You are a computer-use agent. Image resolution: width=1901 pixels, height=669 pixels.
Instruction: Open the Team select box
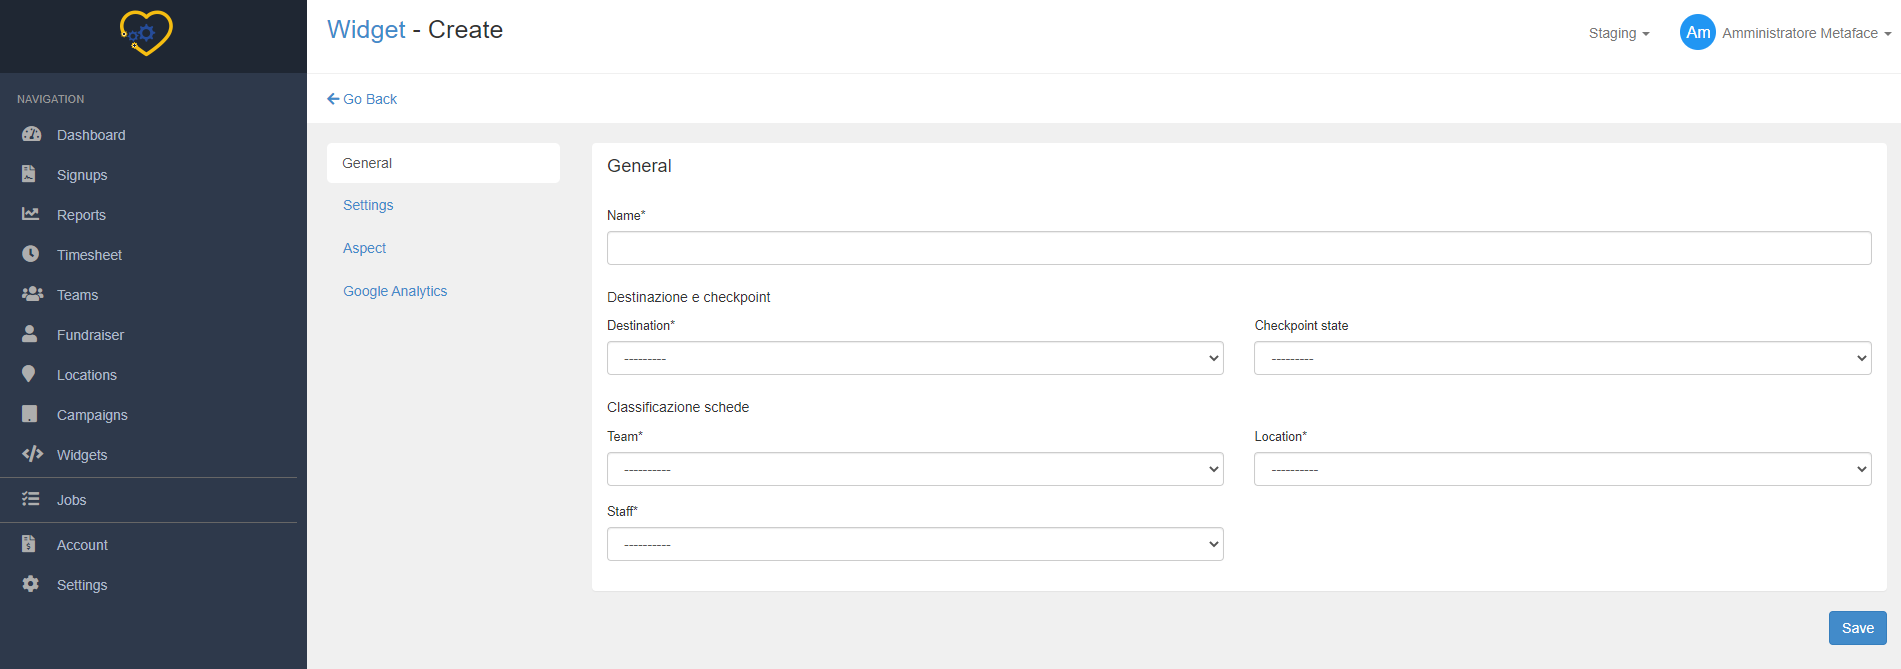(x=914, y=469)
